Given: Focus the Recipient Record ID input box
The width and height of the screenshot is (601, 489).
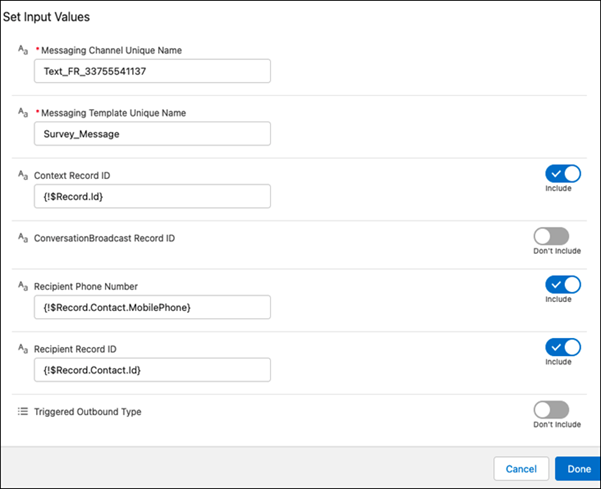Looking at the screenshot, I should pyautogui.click(x=152, y=370).
